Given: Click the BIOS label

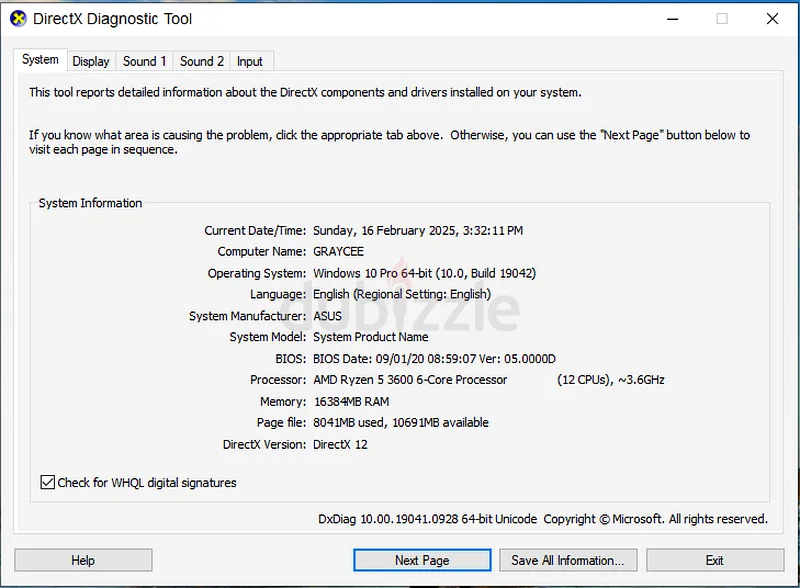Looking at the screenshot, I should [x=291, y=359].
